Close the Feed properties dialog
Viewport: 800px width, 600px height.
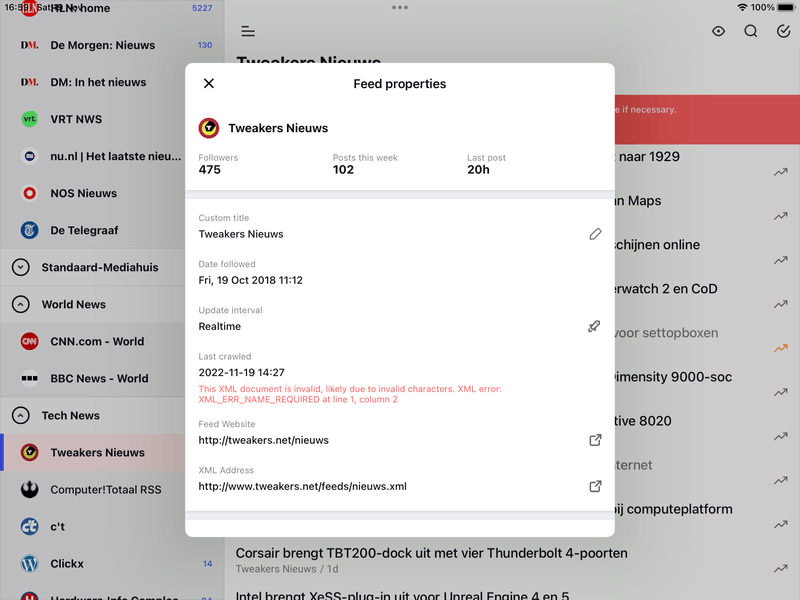[x=209, y=83]
